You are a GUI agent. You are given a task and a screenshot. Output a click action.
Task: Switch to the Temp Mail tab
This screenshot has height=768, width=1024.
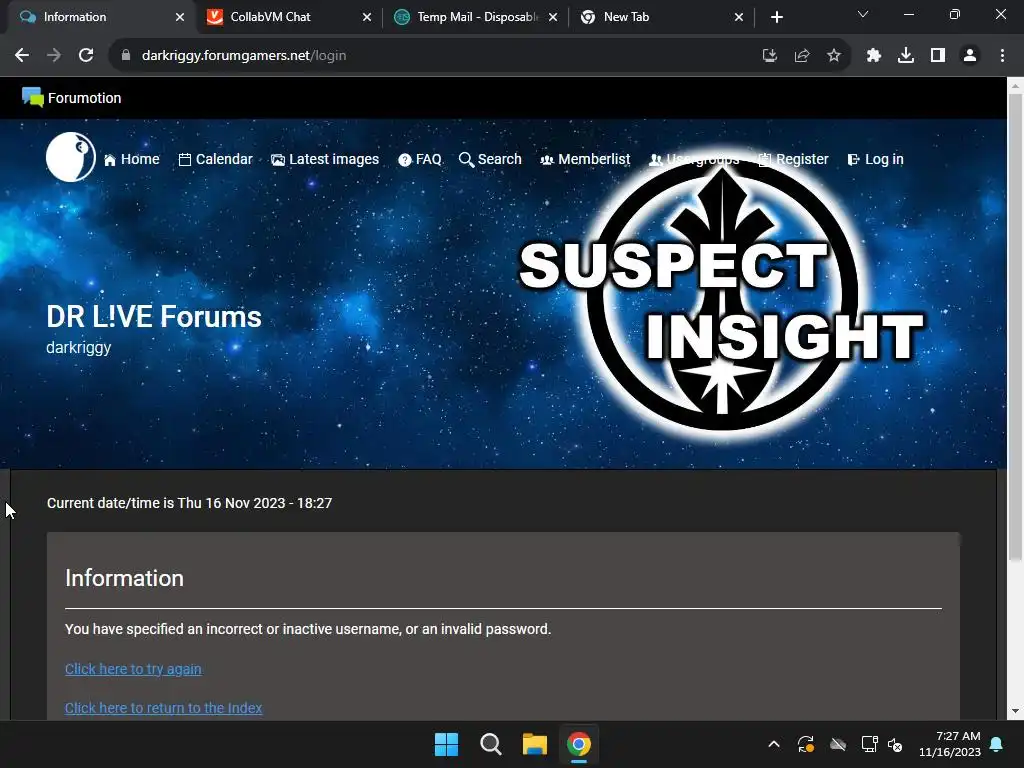(x=475, y=17)
